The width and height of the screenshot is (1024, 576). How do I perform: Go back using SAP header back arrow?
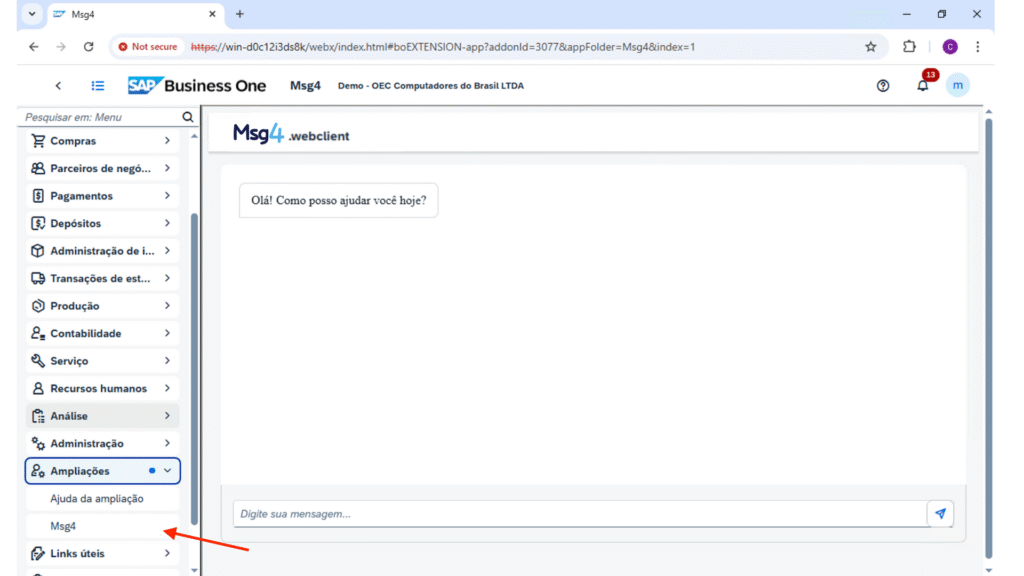[x=58, y=86]
